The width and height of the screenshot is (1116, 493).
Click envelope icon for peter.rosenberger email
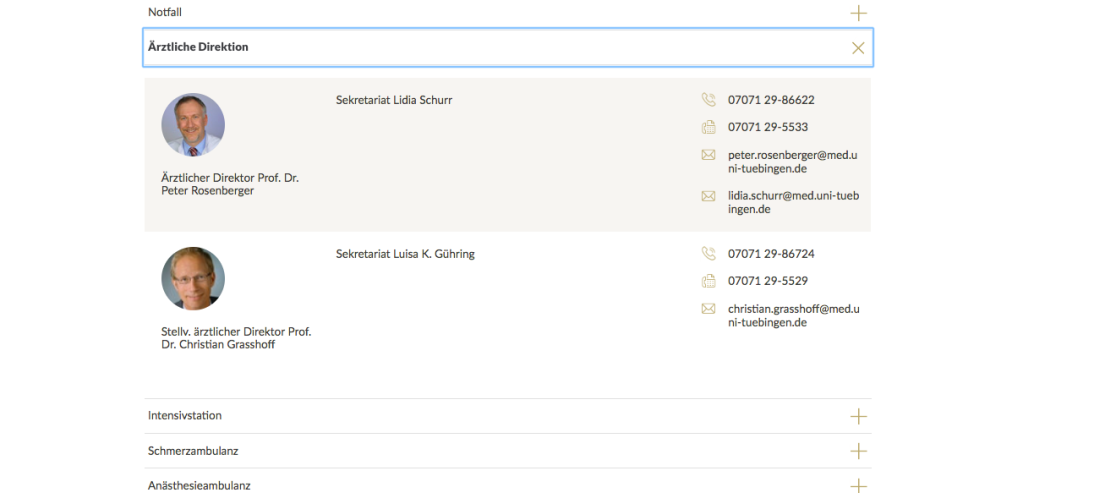(x=708, y=154)
